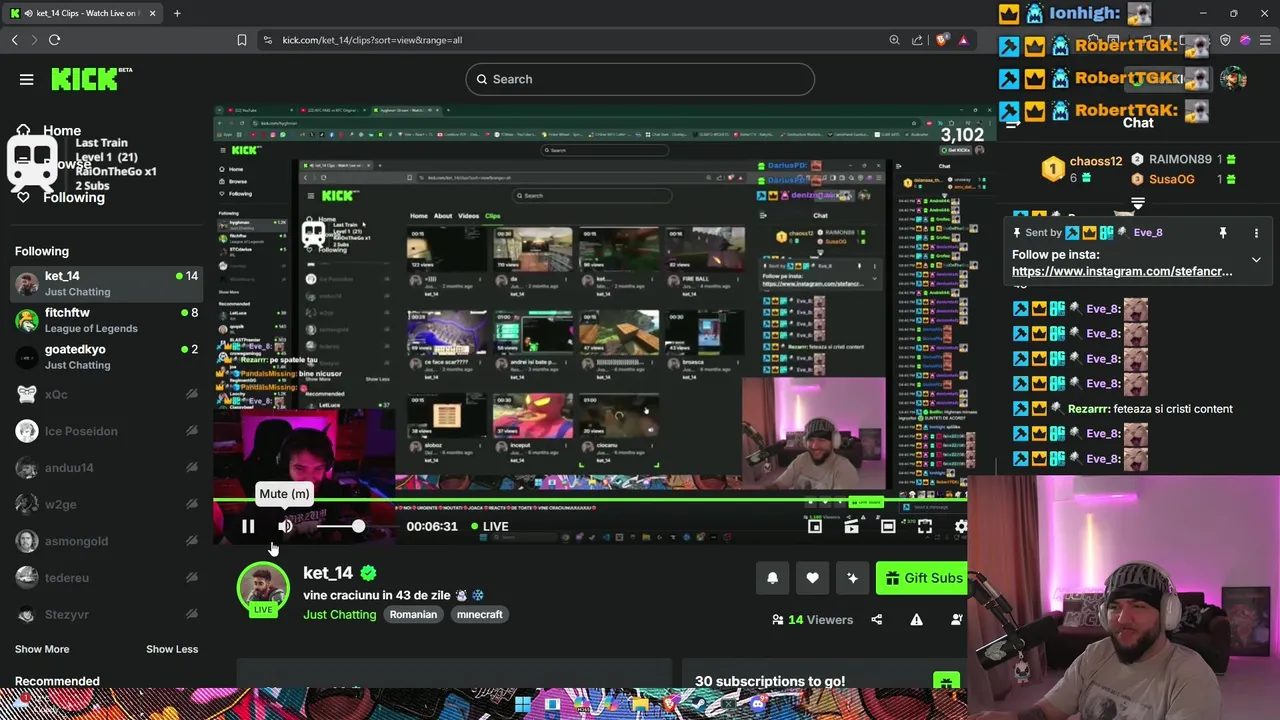
Task: Follow ket_14 with the heart button
Action: click(812, 578)
